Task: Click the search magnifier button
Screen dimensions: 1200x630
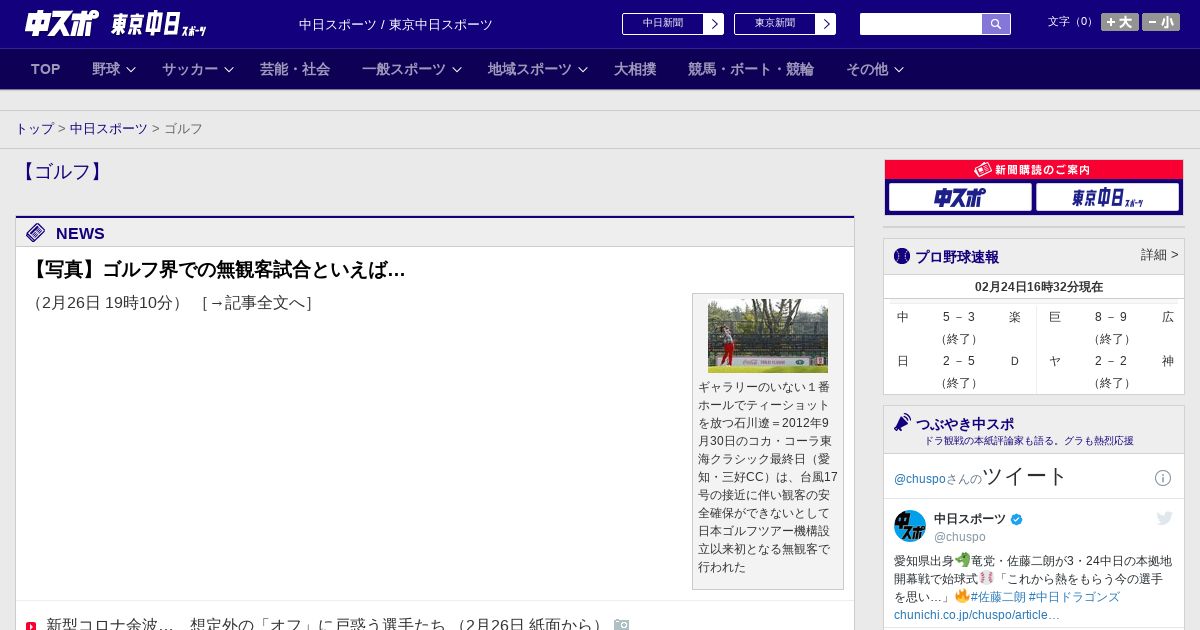Action: 995,24
